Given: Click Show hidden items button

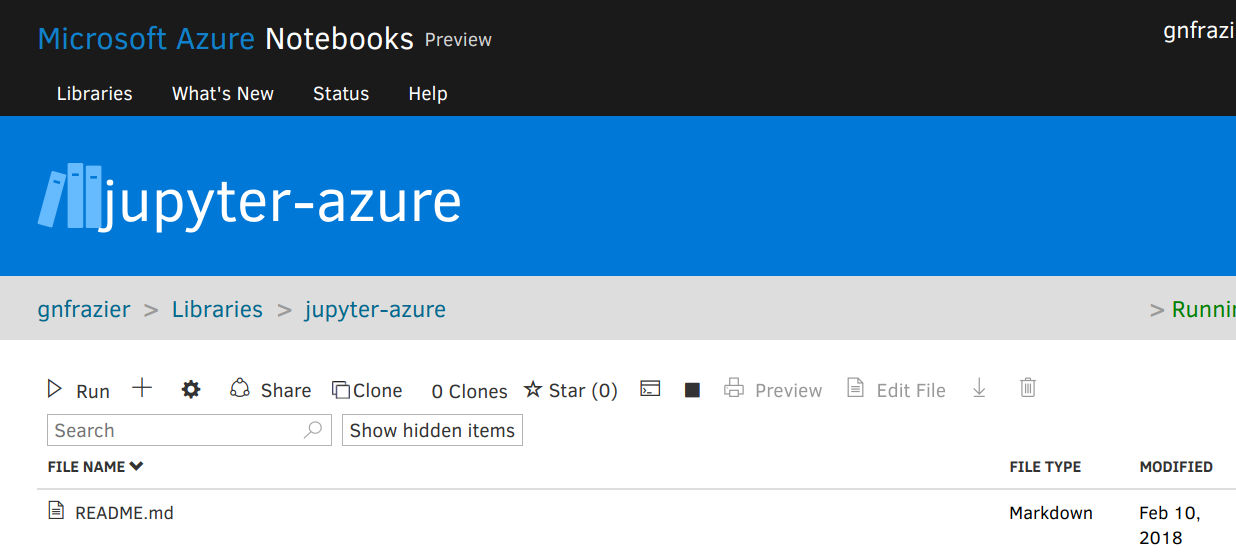Looking at the screenshot, I should [432, 431].
